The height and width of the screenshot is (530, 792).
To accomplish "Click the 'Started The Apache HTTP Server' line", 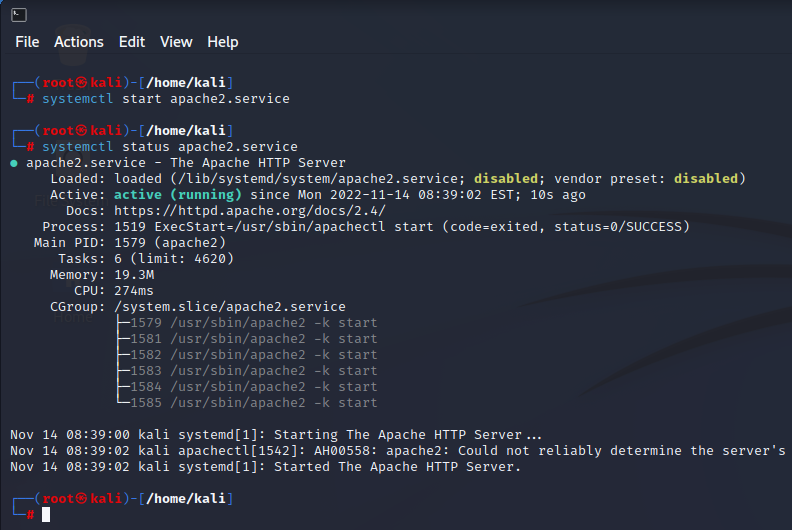I will 265,467.
